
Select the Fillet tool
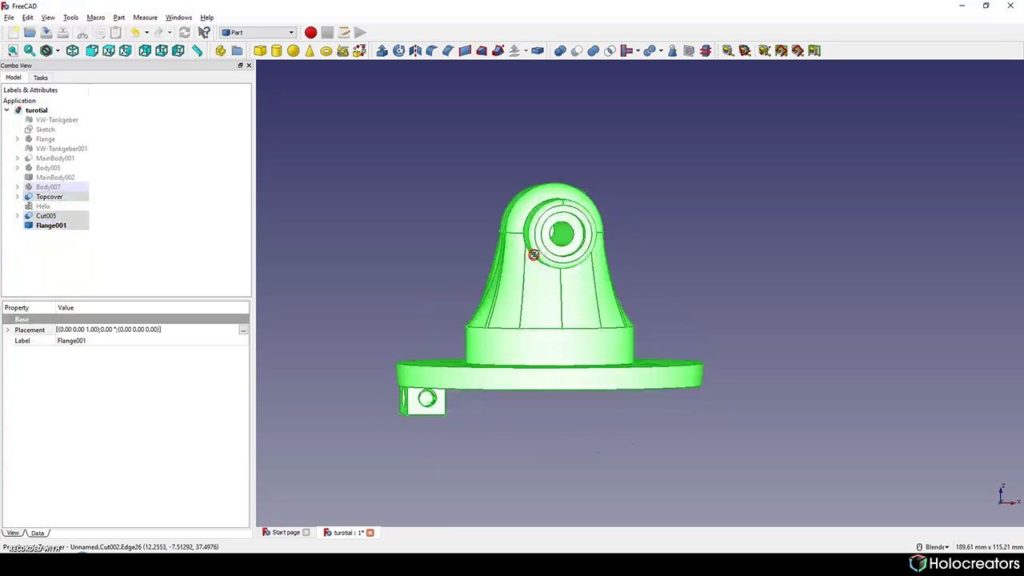click(x=432, y=51)
